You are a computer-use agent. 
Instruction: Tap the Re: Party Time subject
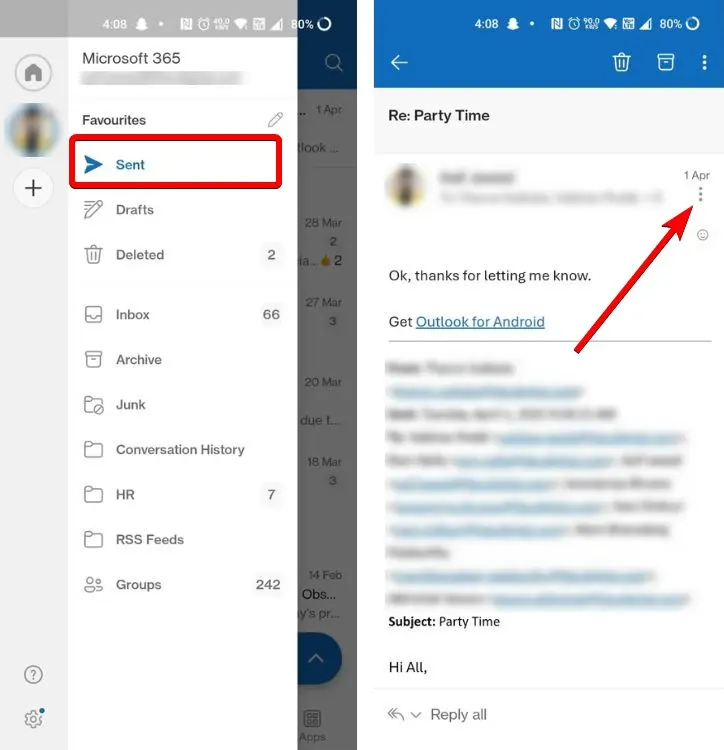point(439,116)
